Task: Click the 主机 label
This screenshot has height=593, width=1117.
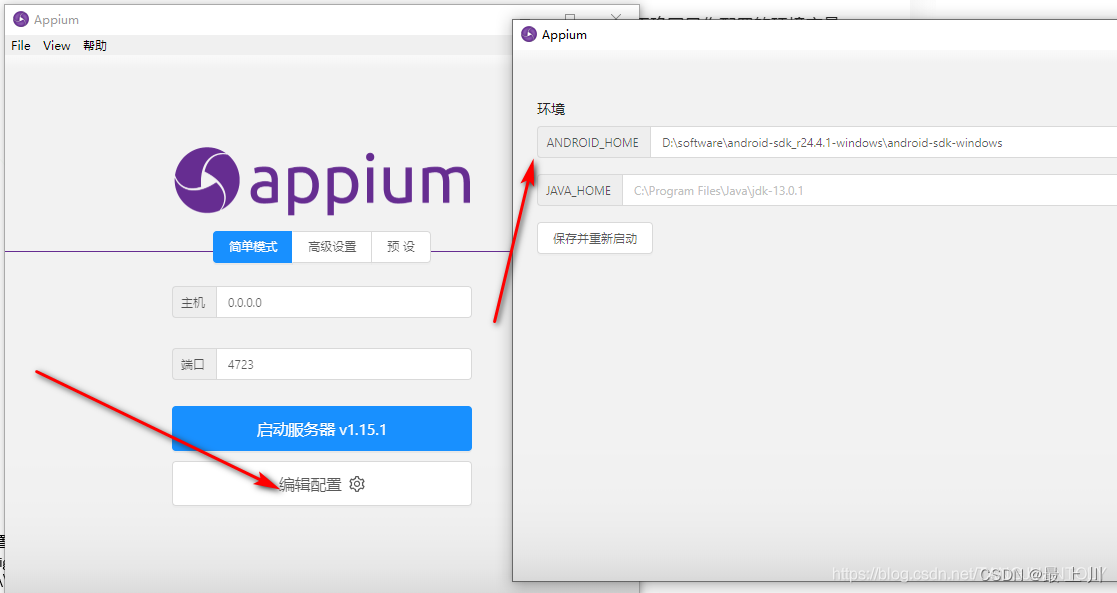Action: (x=194, y=302)
